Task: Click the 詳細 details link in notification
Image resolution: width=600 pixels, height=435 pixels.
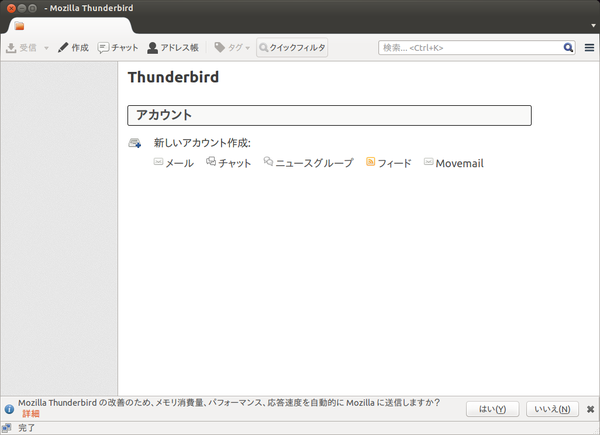Action: coord(31,414)
